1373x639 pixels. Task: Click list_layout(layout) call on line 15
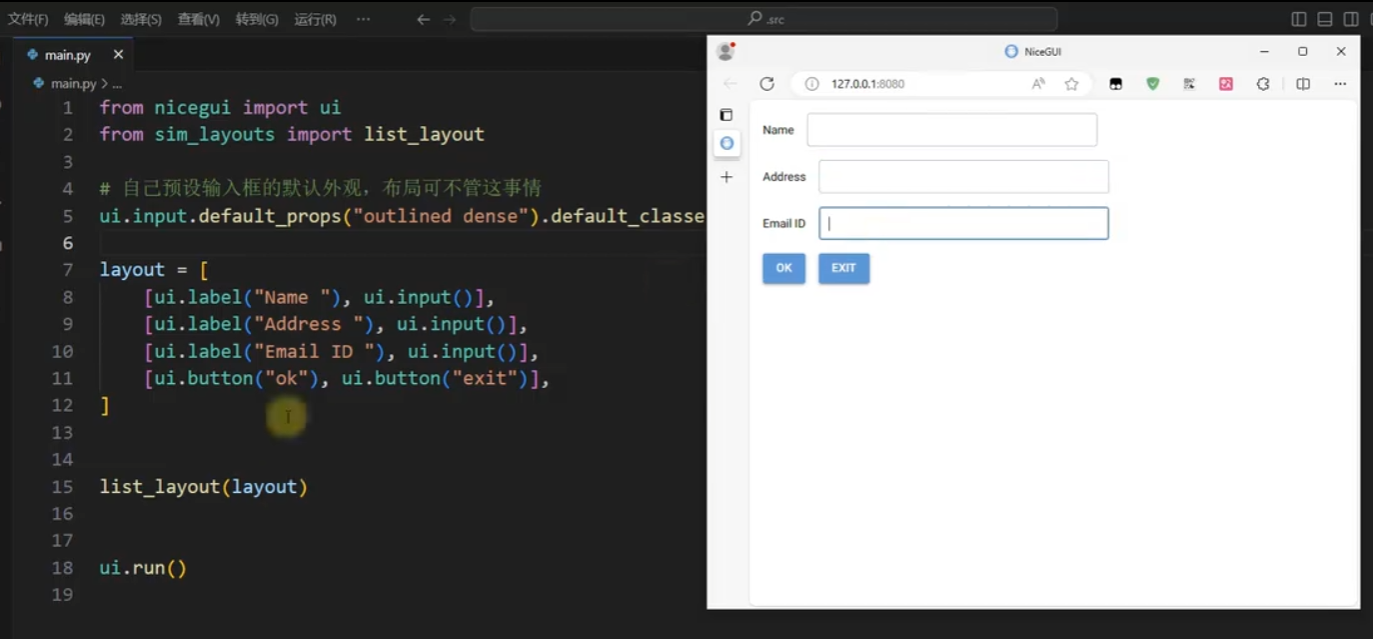(204, 487)
